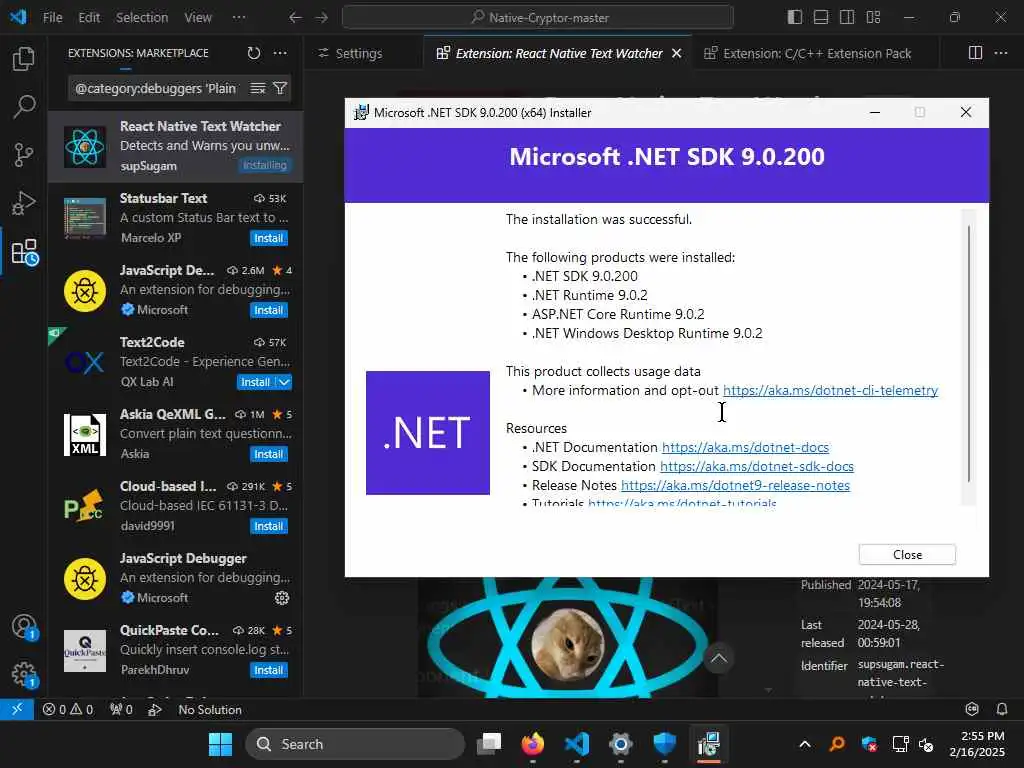Open Customize Layout icon
This screenshot has height=768, width=1024.
873,18
